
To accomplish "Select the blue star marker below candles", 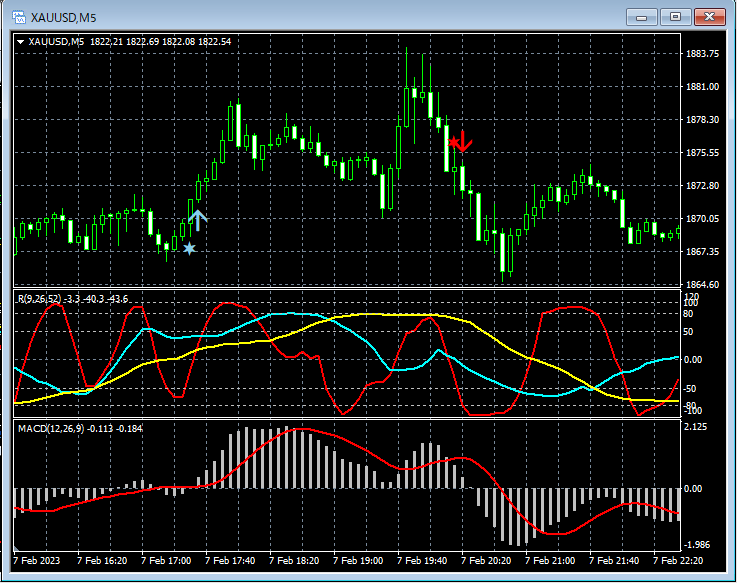I will pyautogui.click(x=189, y=248).
